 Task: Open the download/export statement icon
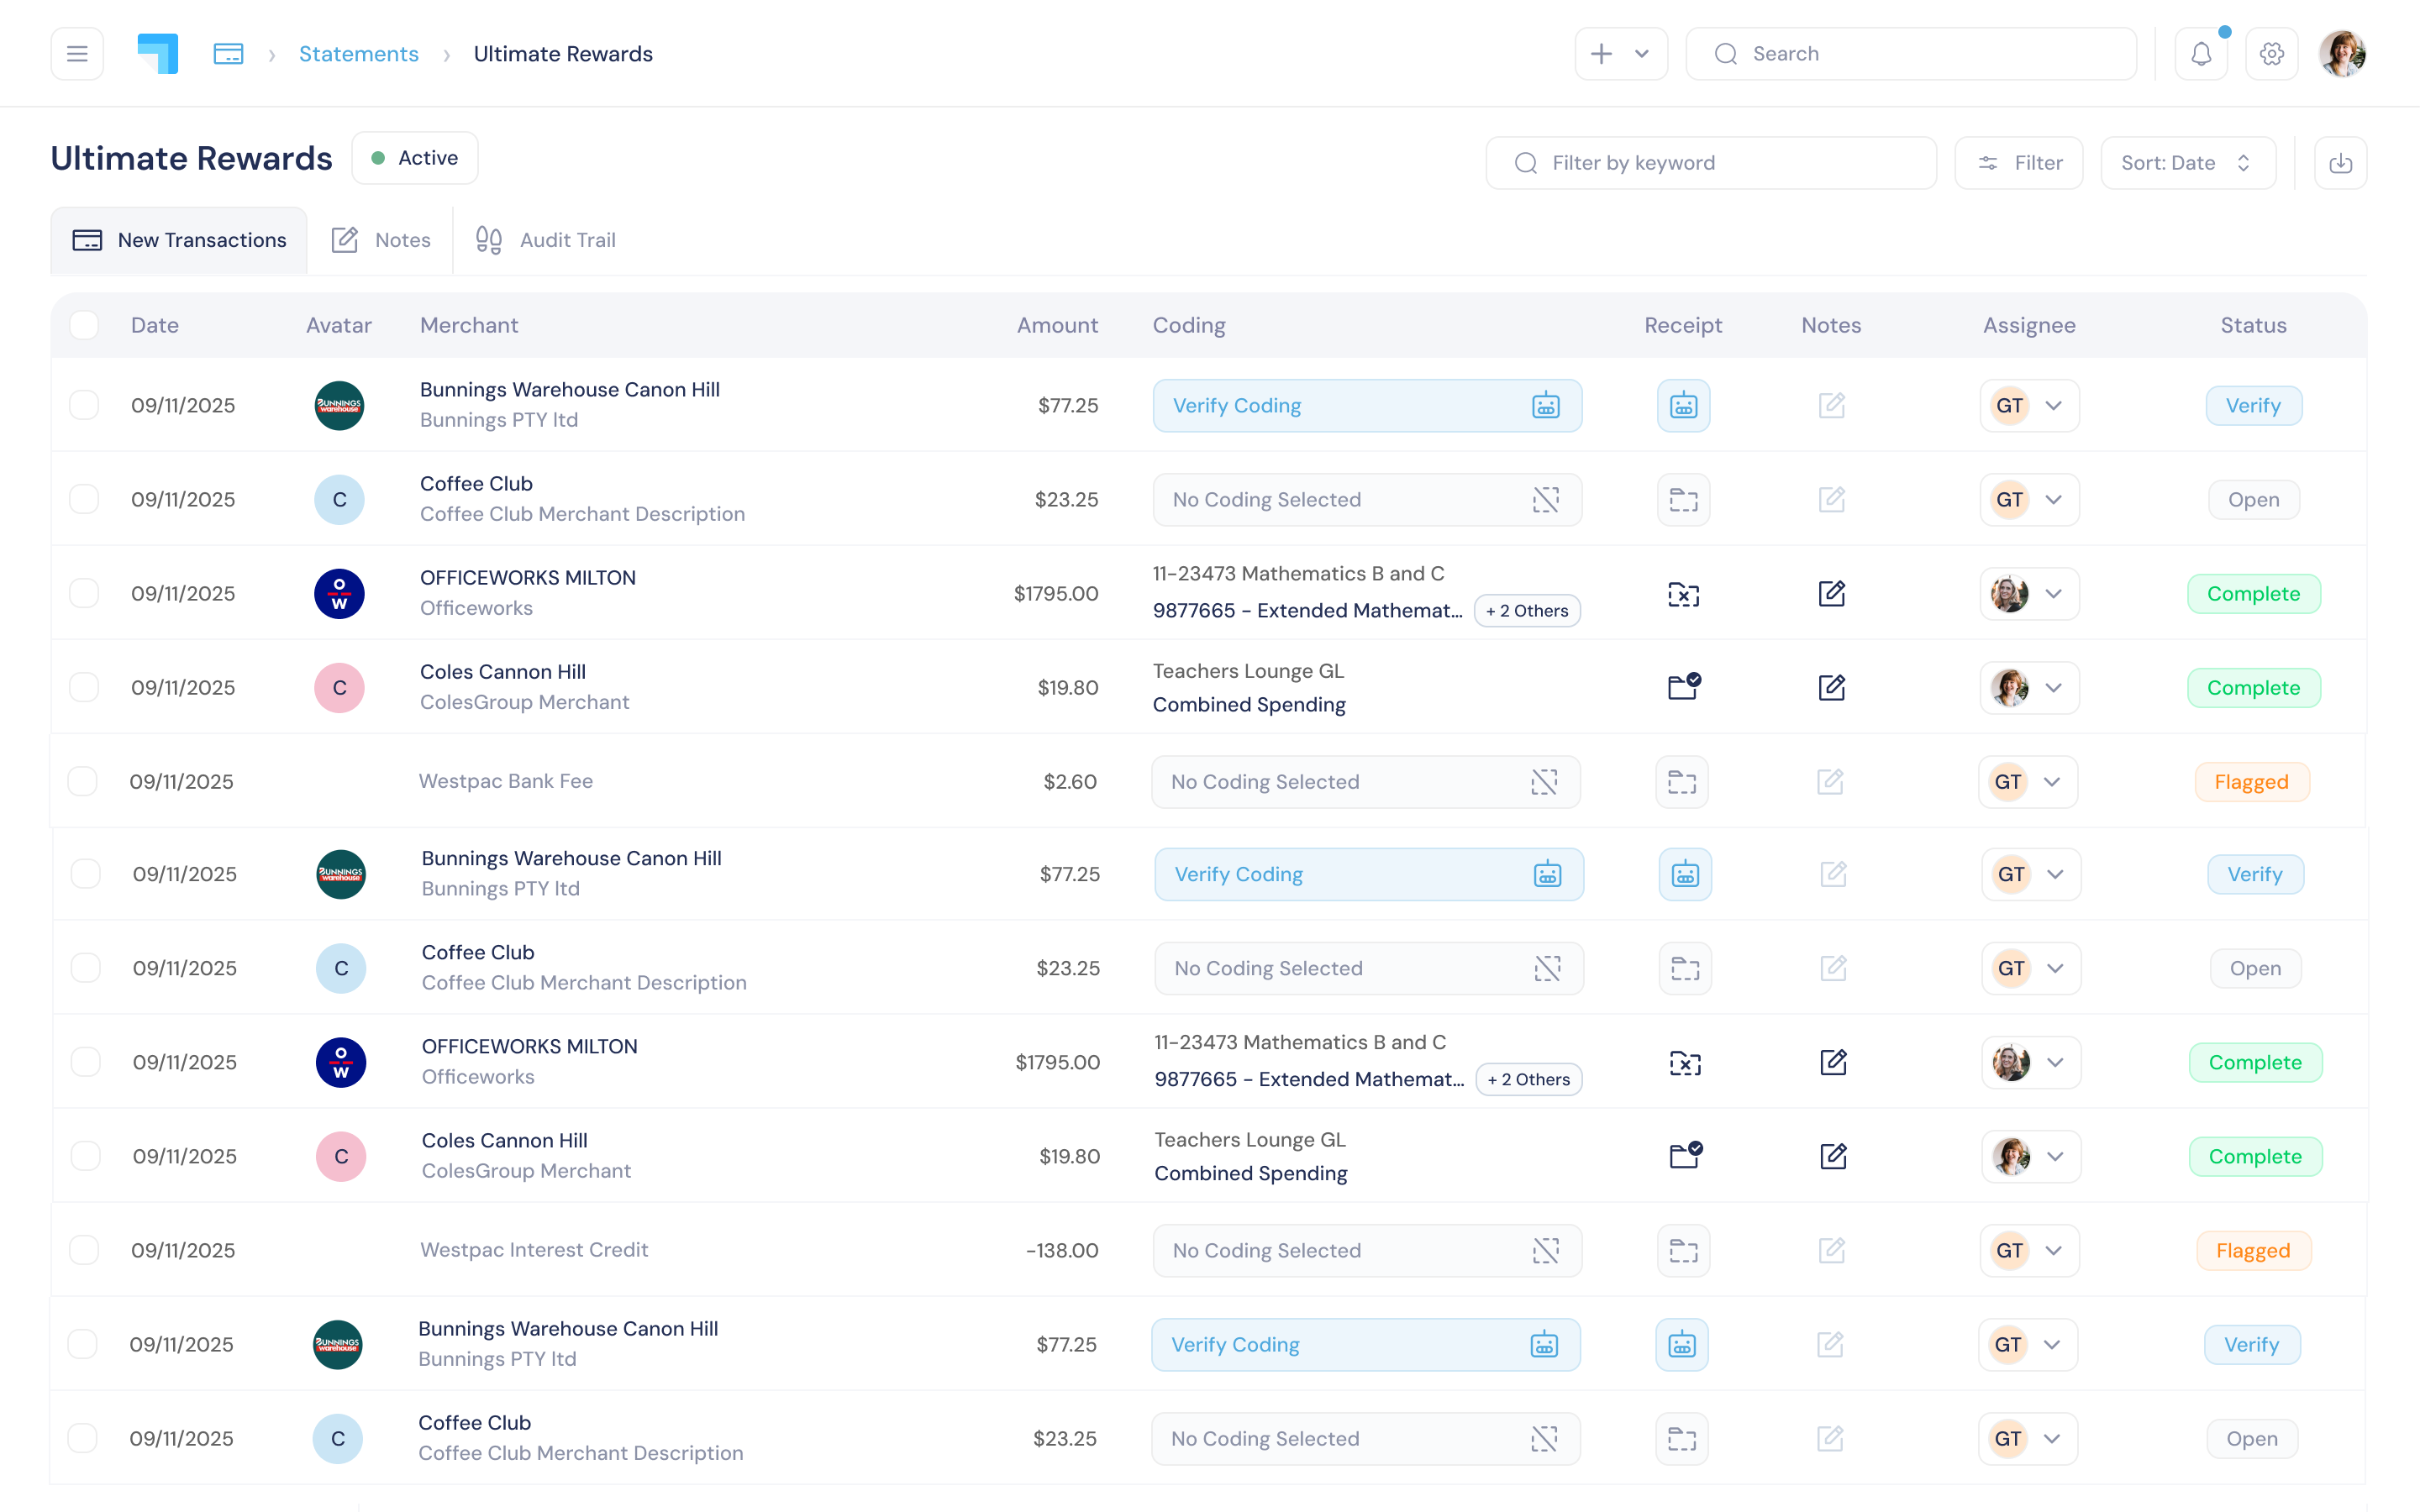coord(2341,162)
